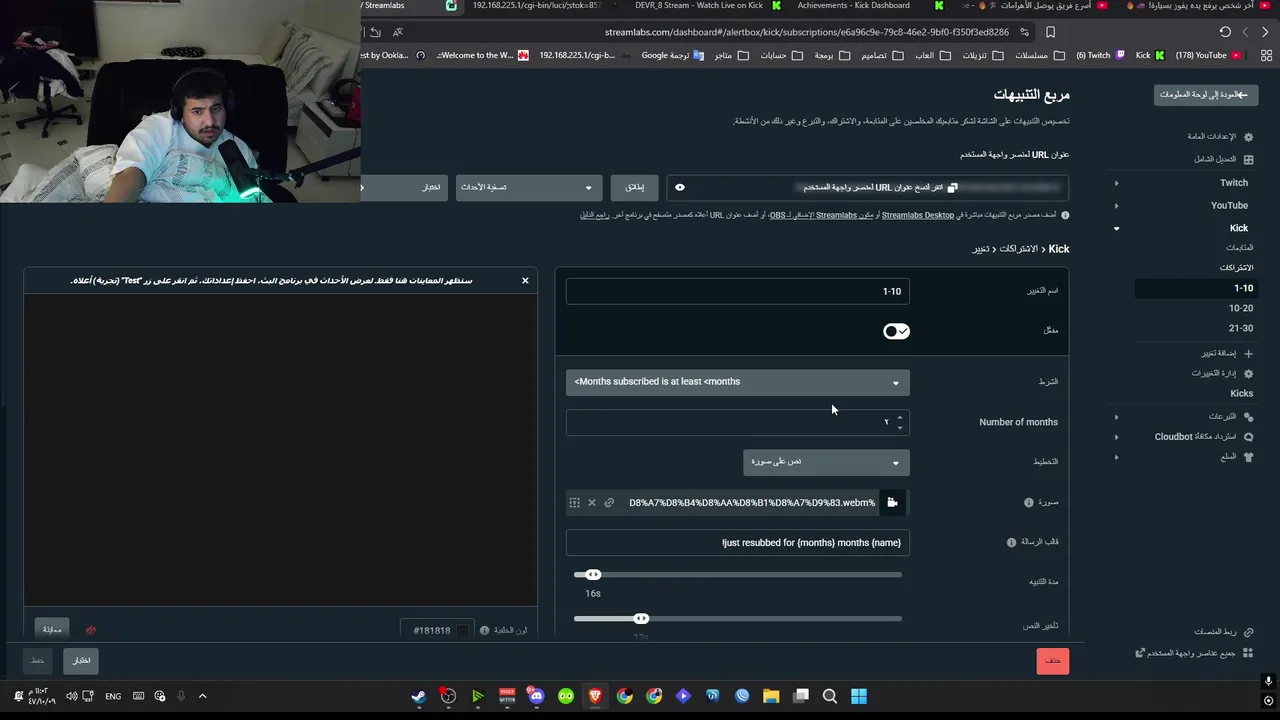The height and width of the screenshot is (720, 1280).
Task: Open all widgets grid icon in sidebar
Action: coord(1248,653)
